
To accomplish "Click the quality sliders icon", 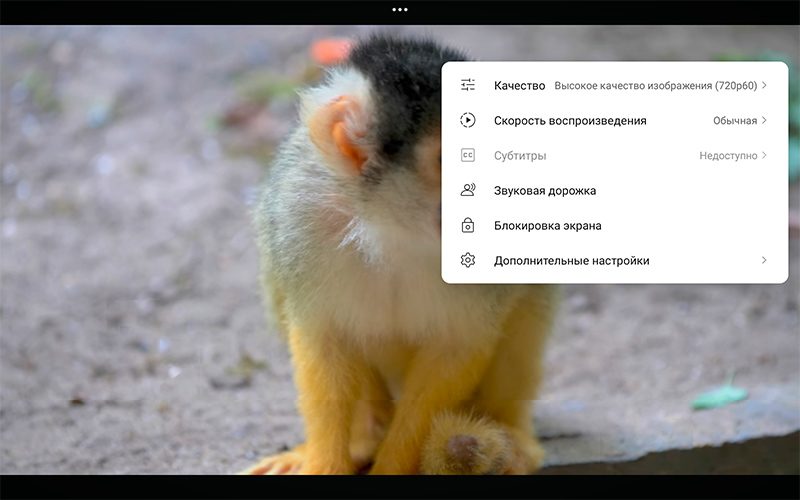I will 468,86.
